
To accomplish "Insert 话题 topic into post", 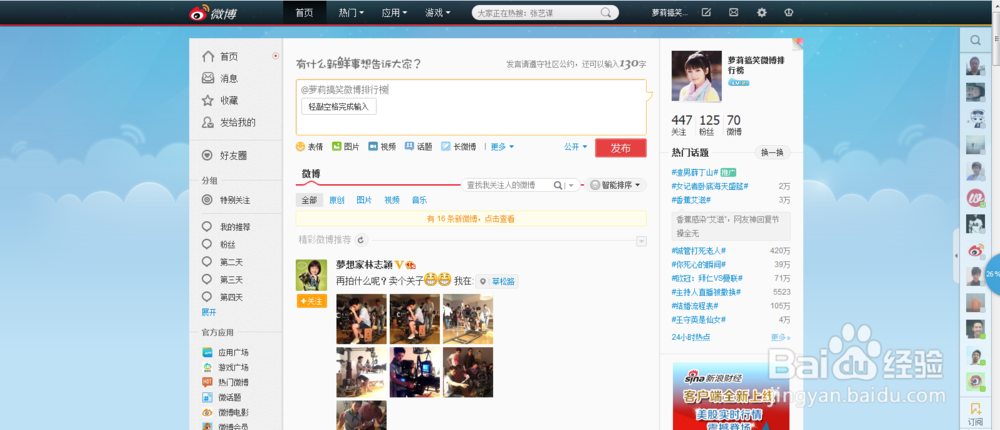I will (419, 147).
